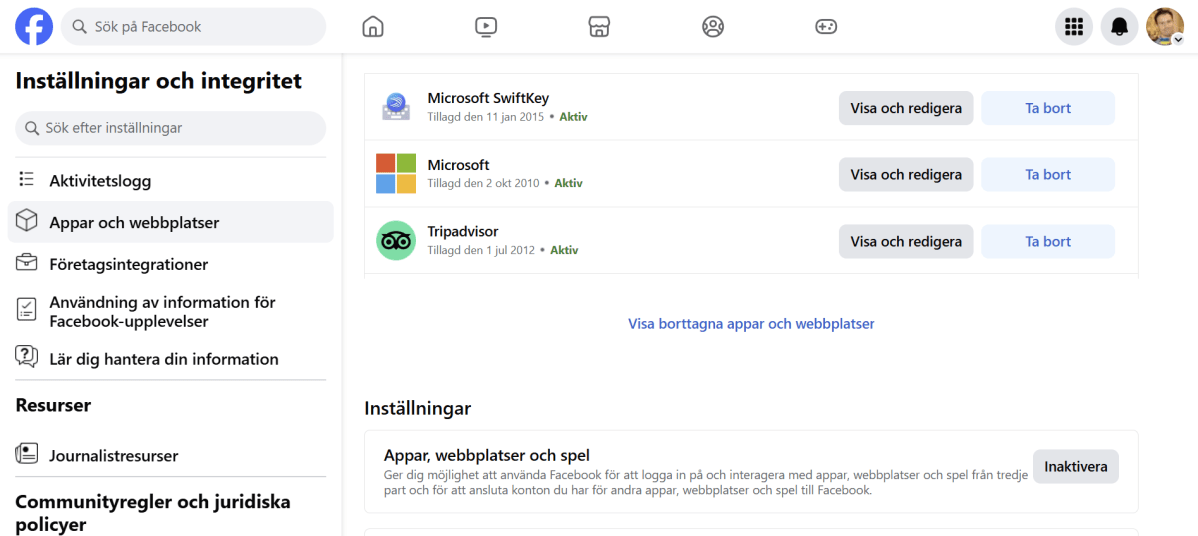
Task: Focus the Sök efter inställningar field
Action: coord(171,128)
